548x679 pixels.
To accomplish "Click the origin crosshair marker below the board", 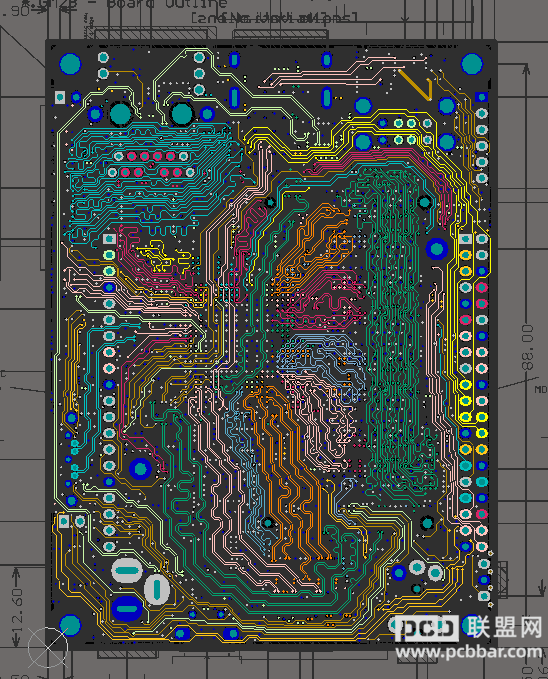I will tap(48, 647).
